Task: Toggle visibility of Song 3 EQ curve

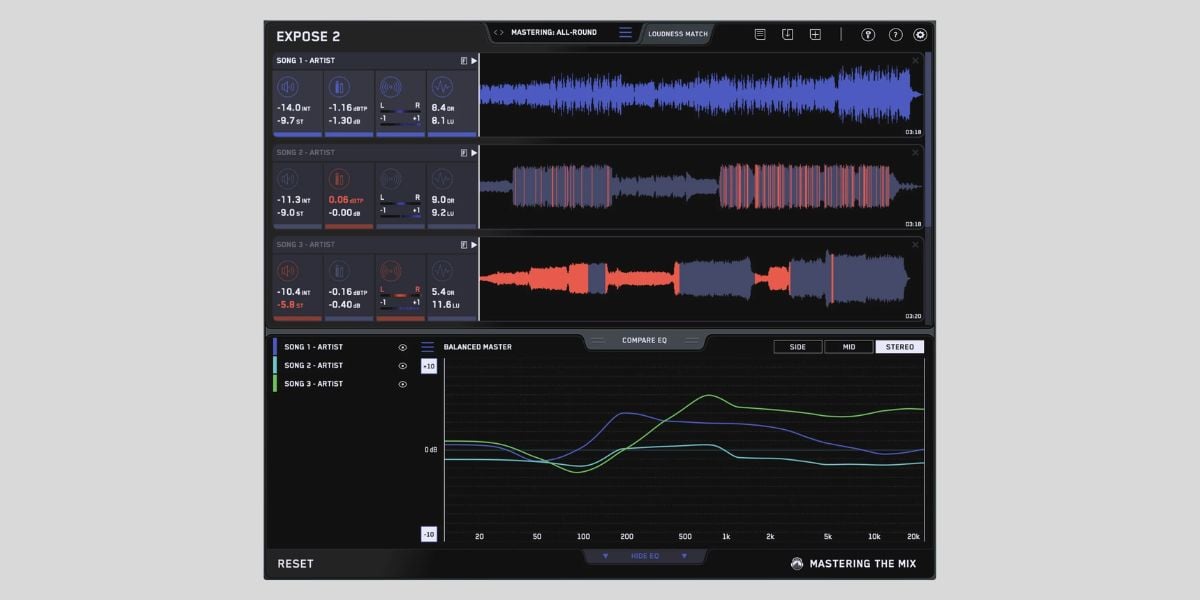Action: pos(403,384)
